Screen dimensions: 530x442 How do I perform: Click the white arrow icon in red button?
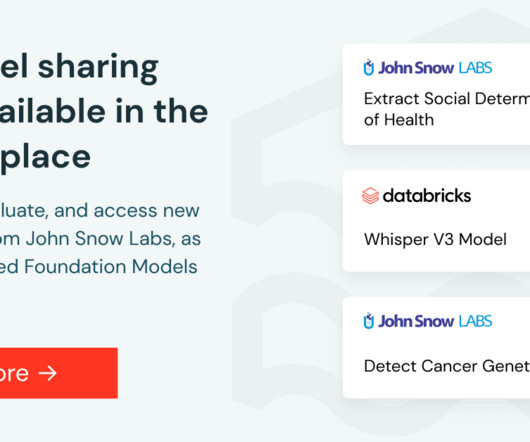[47, 373]
